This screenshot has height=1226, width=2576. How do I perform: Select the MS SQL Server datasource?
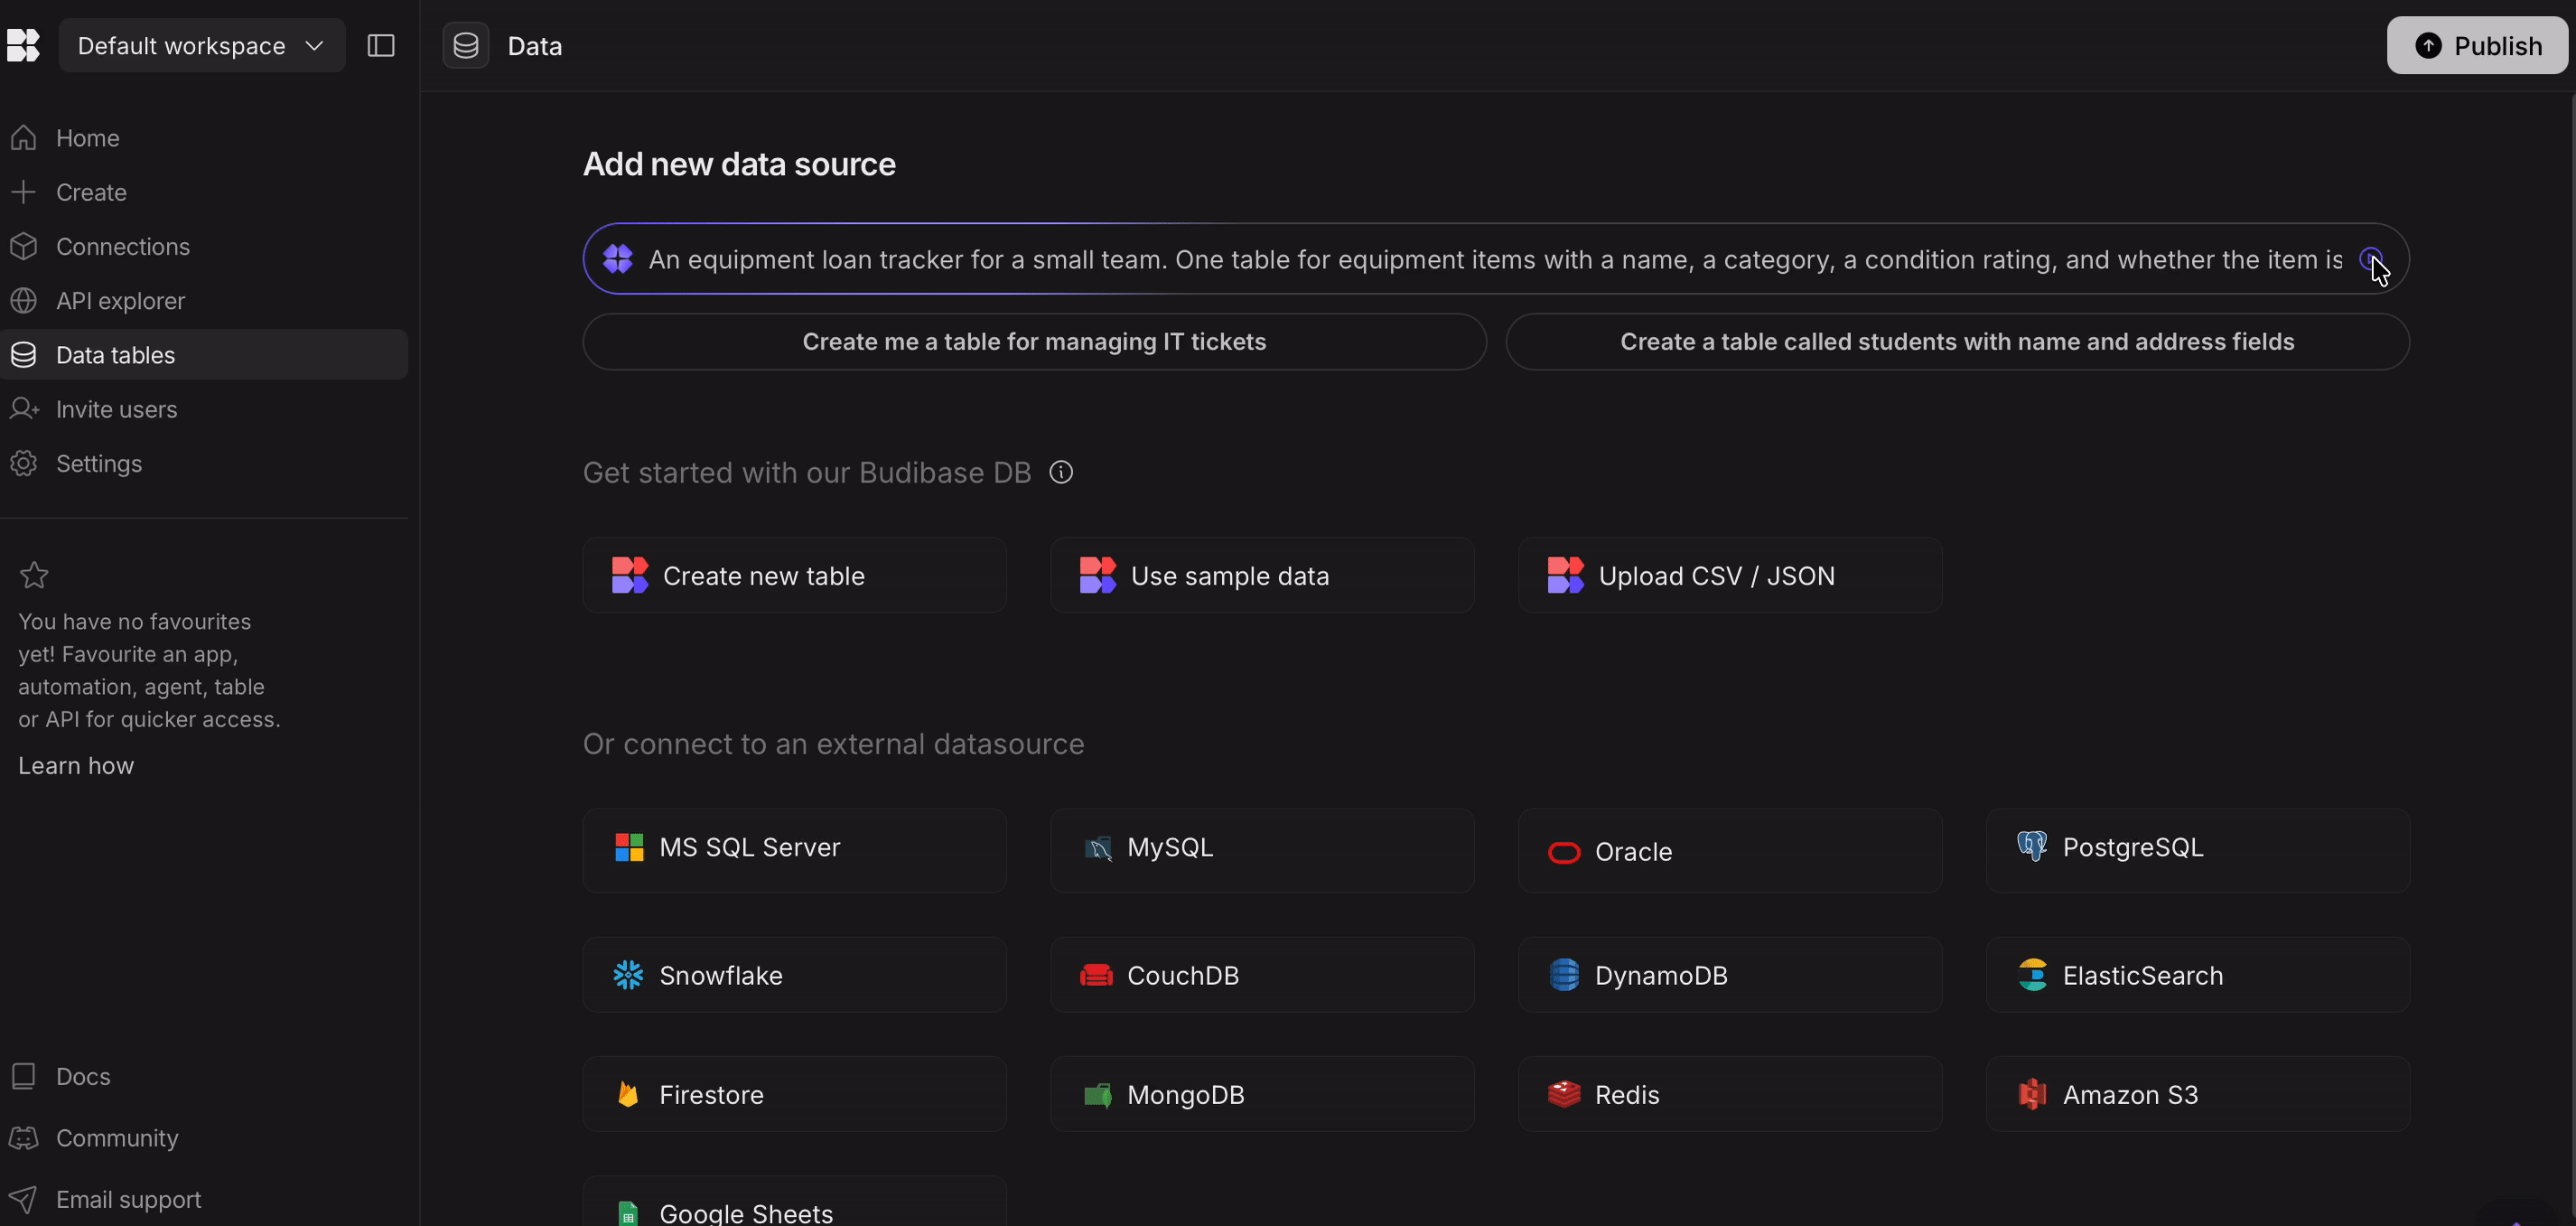click(795, 850)
